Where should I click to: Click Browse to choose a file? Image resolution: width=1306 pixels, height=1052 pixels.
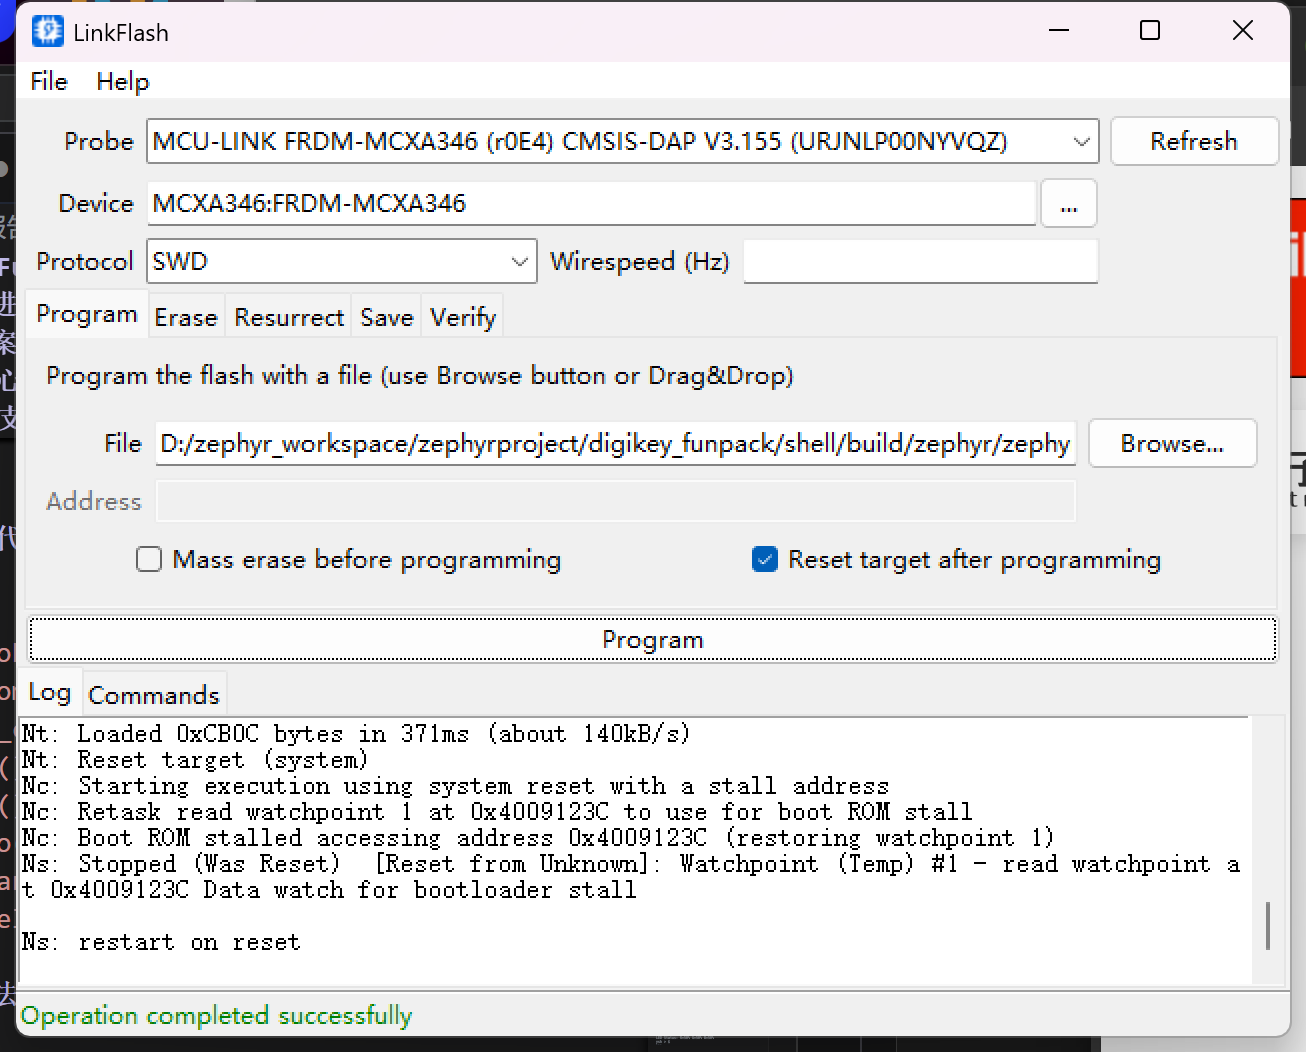(x=1171, y=444)
